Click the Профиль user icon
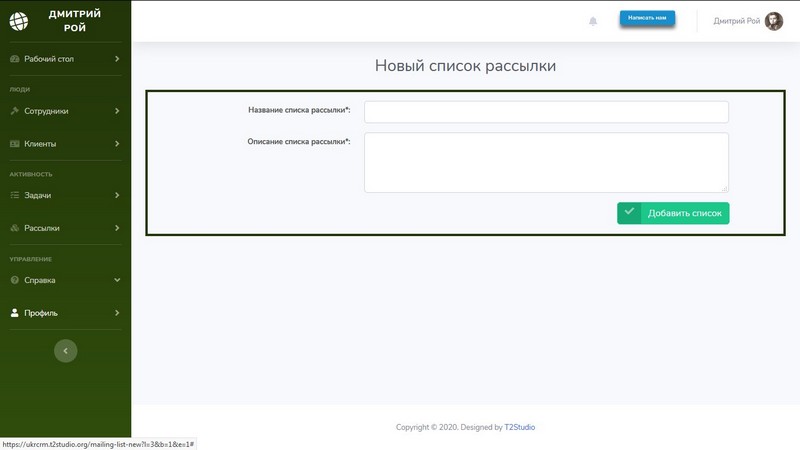This screenshot has width=800, height=450. pos(14,313)
